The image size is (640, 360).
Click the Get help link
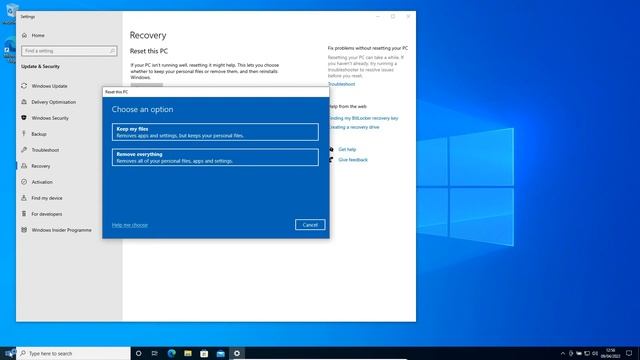347,149
